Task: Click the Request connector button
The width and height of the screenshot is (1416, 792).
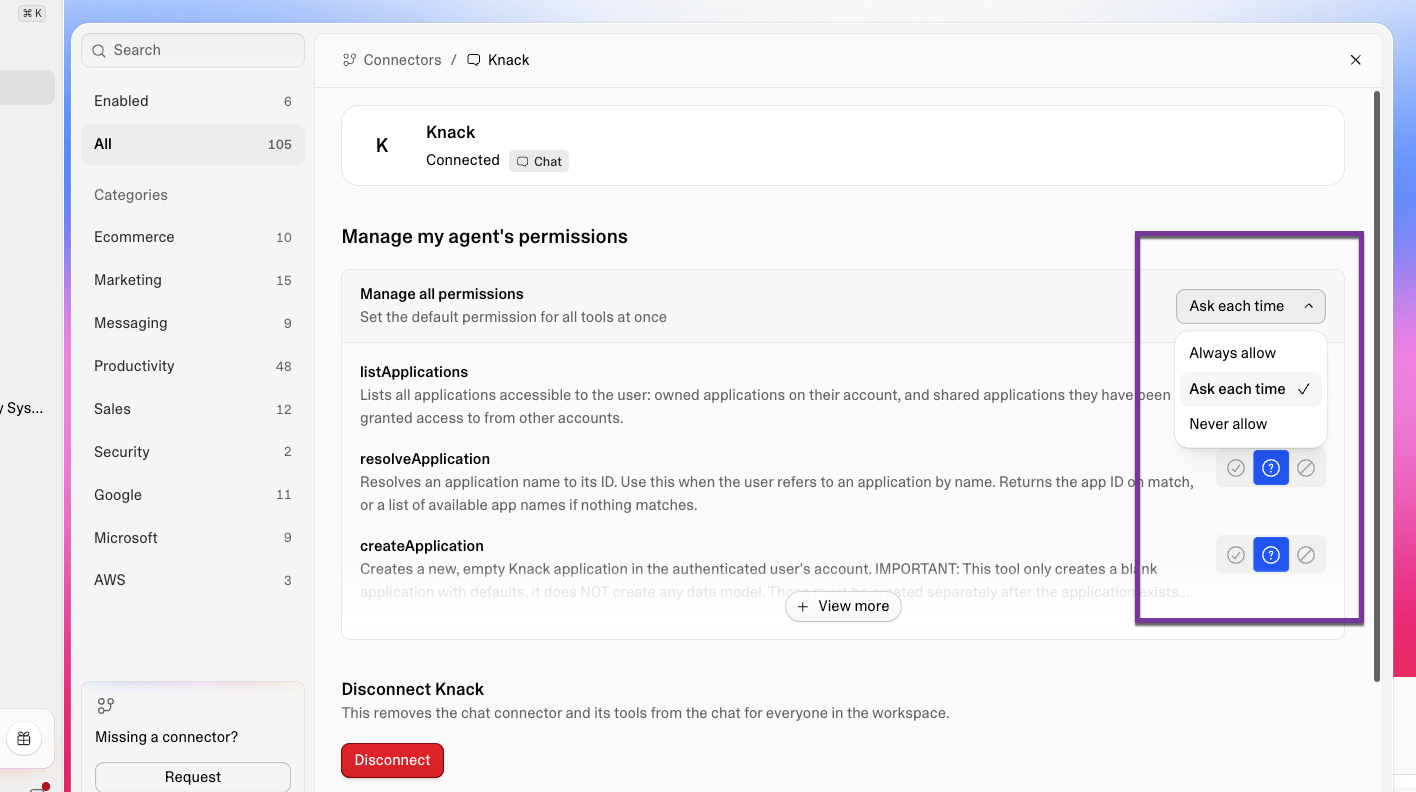Action: [193, 777]
